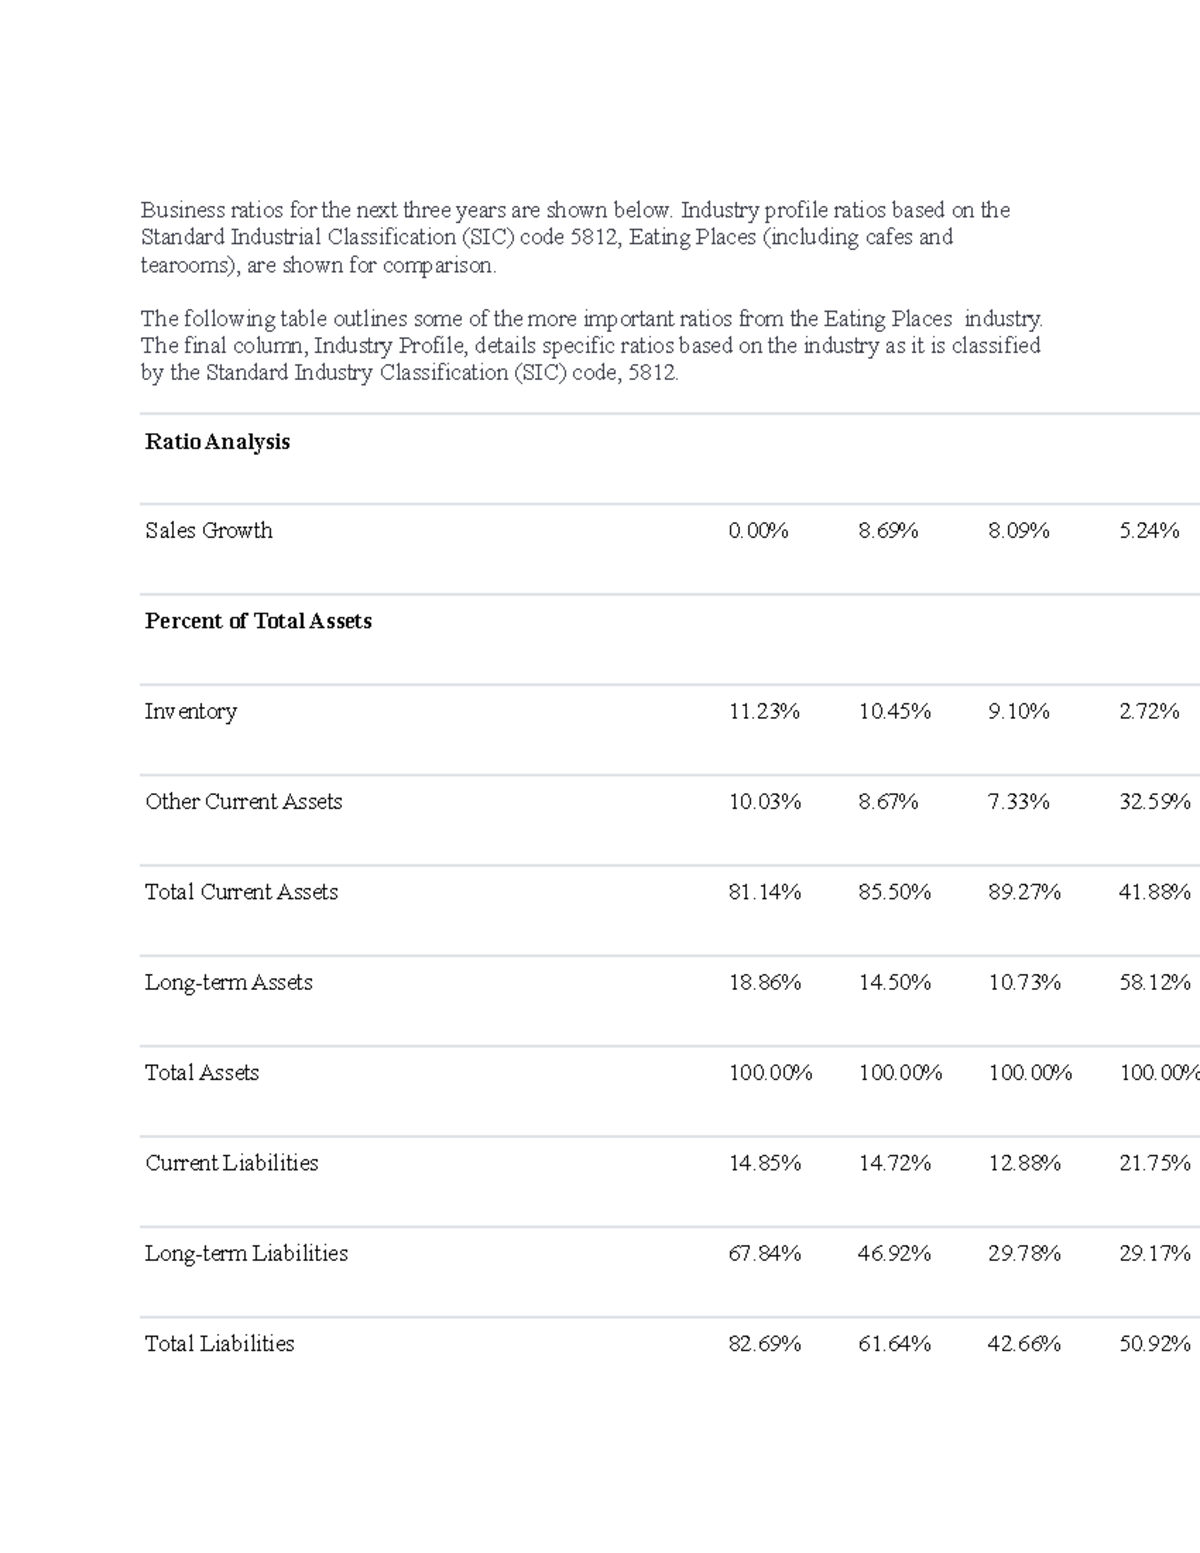Viewport: 1200px width, 1553px height.
Task: Click the Long-term Liabilities row label
Action: [x=246, y=1254]
